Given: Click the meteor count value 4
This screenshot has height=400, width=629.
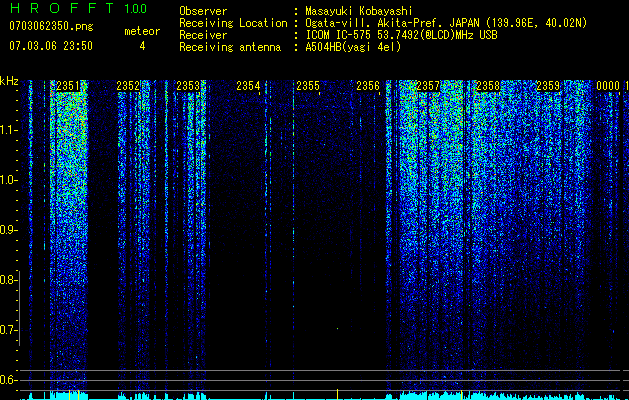Looking at the screenshot, I should 142,46.
